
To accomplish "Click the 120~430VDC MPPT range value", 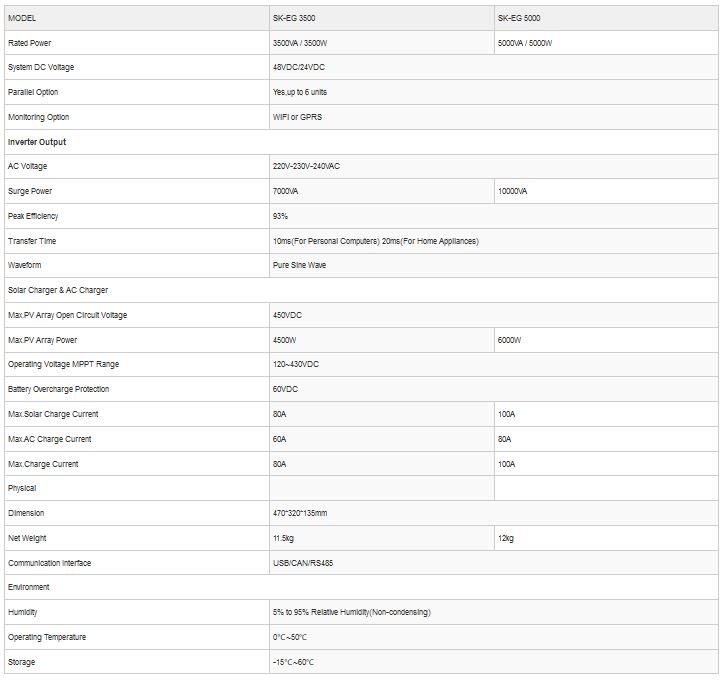I will point(296,364).
